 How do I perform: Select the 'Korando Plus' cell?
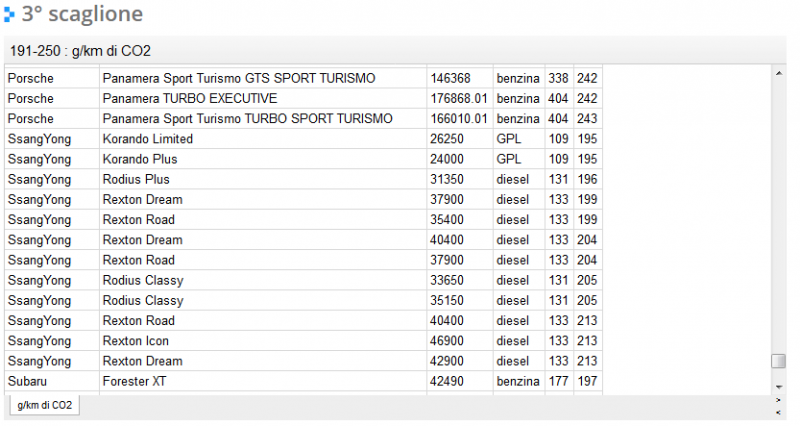pyautogui.click(x=263, y=159)
